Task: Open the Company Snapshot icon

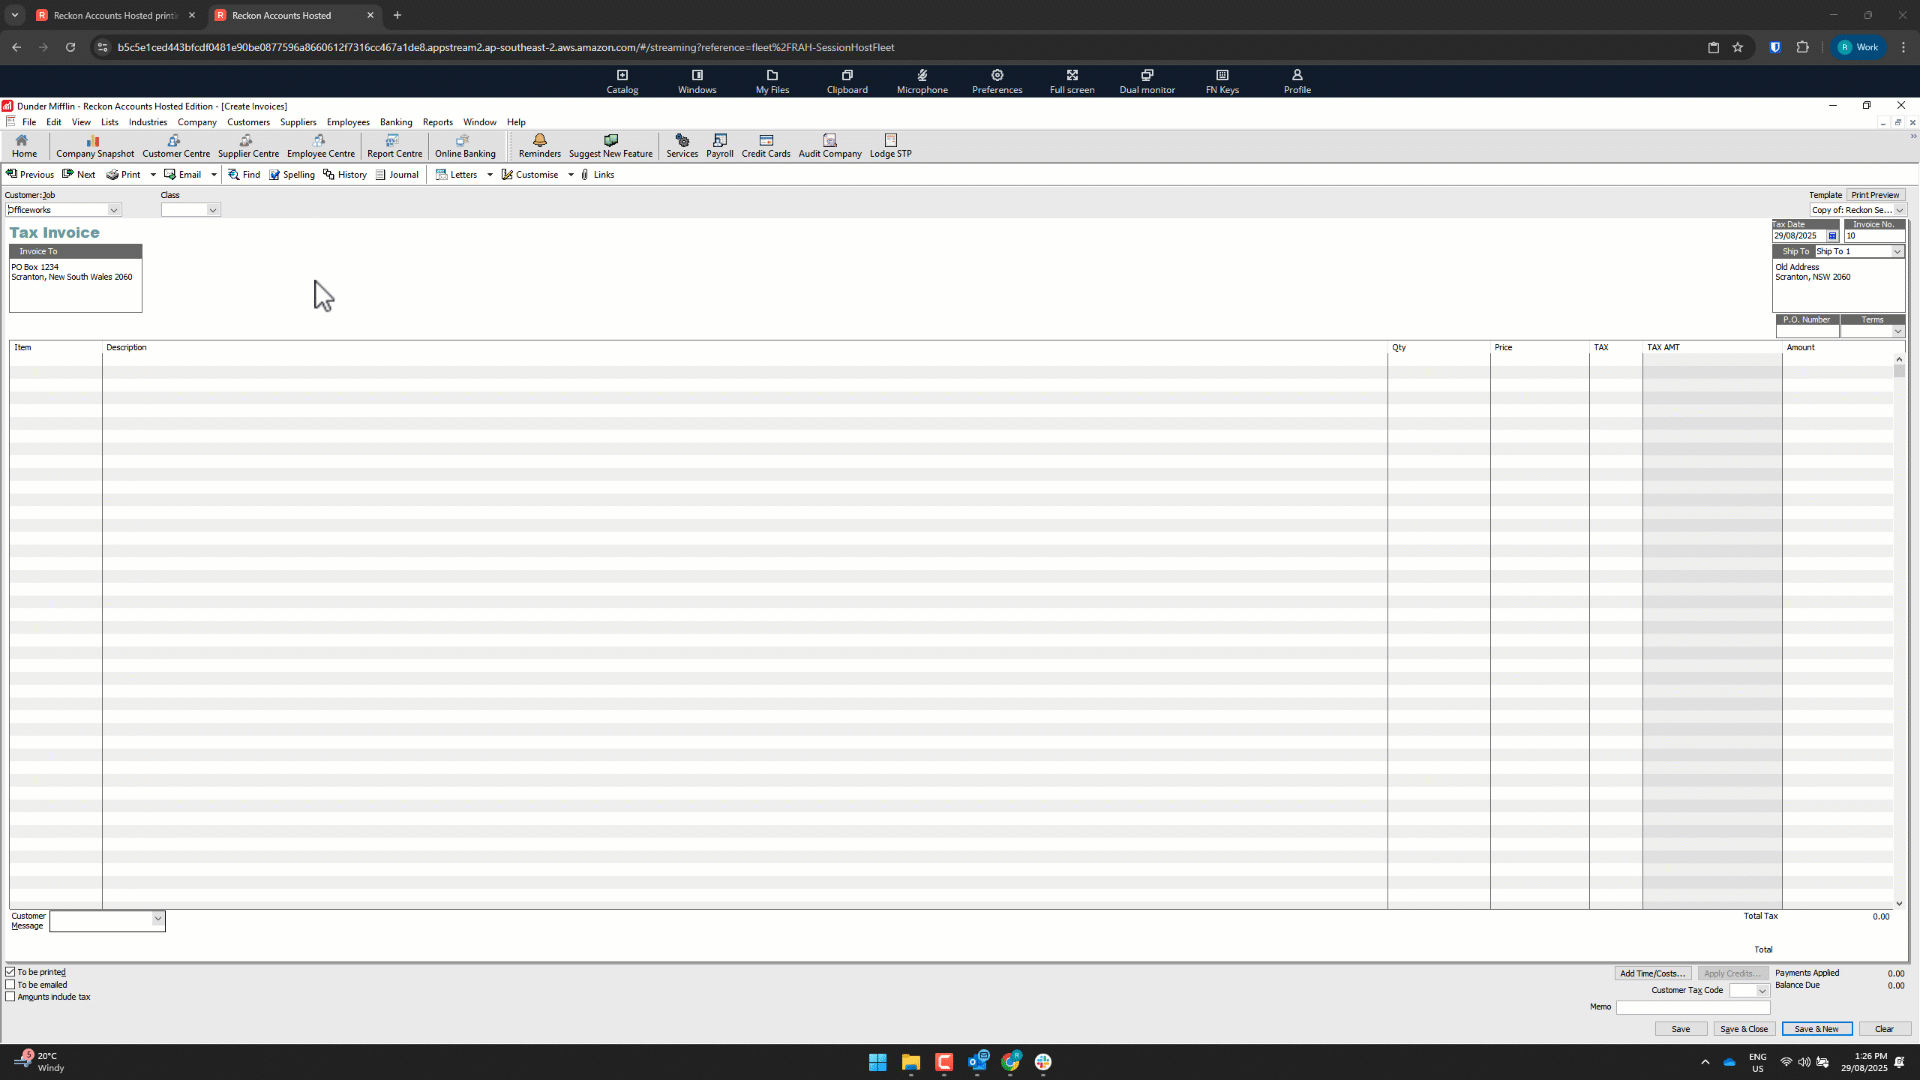Action: 95,146
